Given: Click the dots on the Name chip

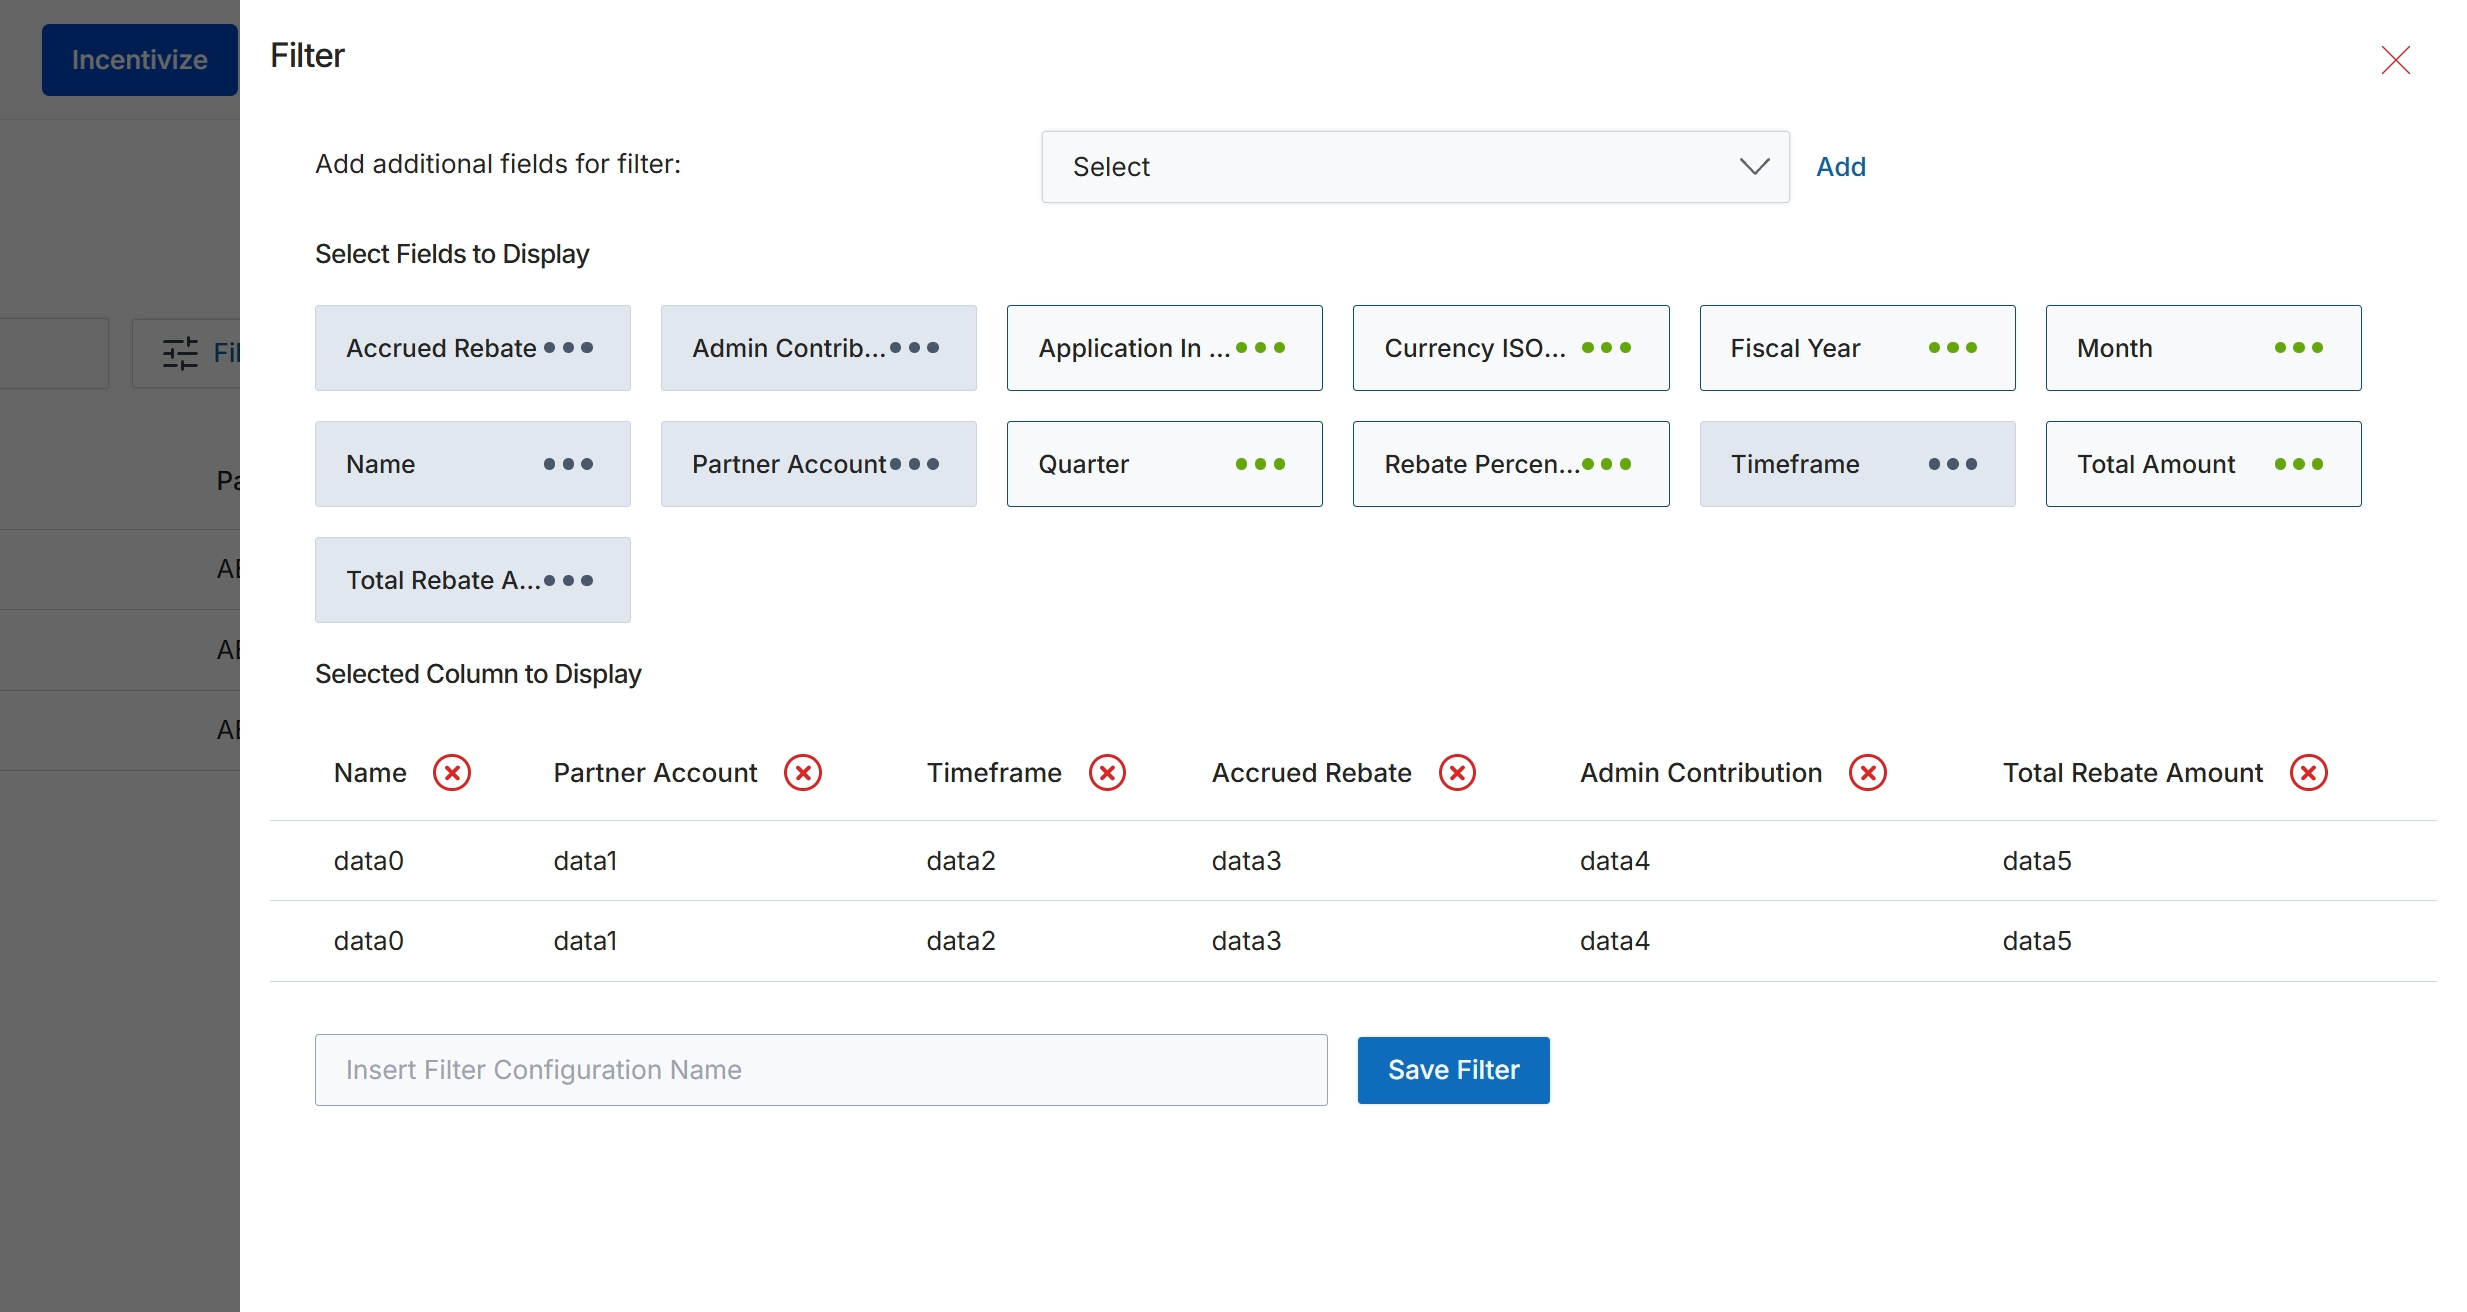Looking at the screenshot, I should (568, 464).
